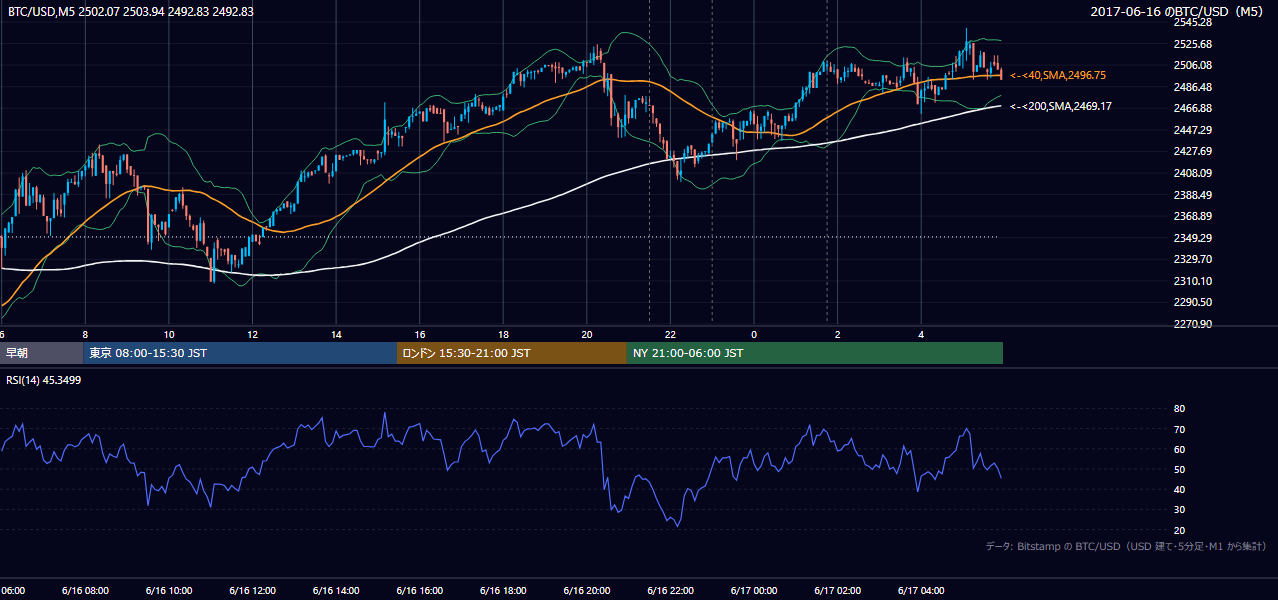Image resolution: width=1278 pixels, height=600 pixels.
Task: Click the 2368.89 price axis label
Action: tap(1193, 216)
